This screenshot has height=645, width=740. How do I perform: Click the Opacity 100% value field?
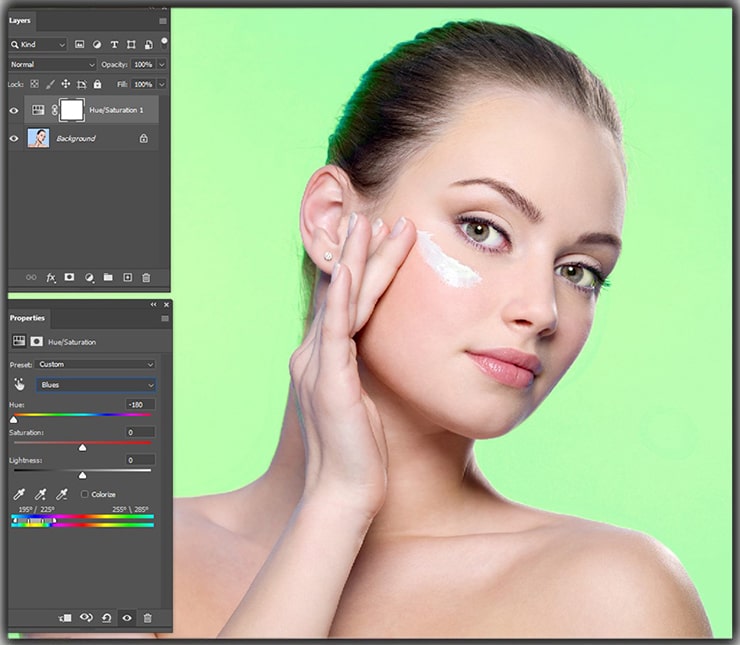(143, 64)
